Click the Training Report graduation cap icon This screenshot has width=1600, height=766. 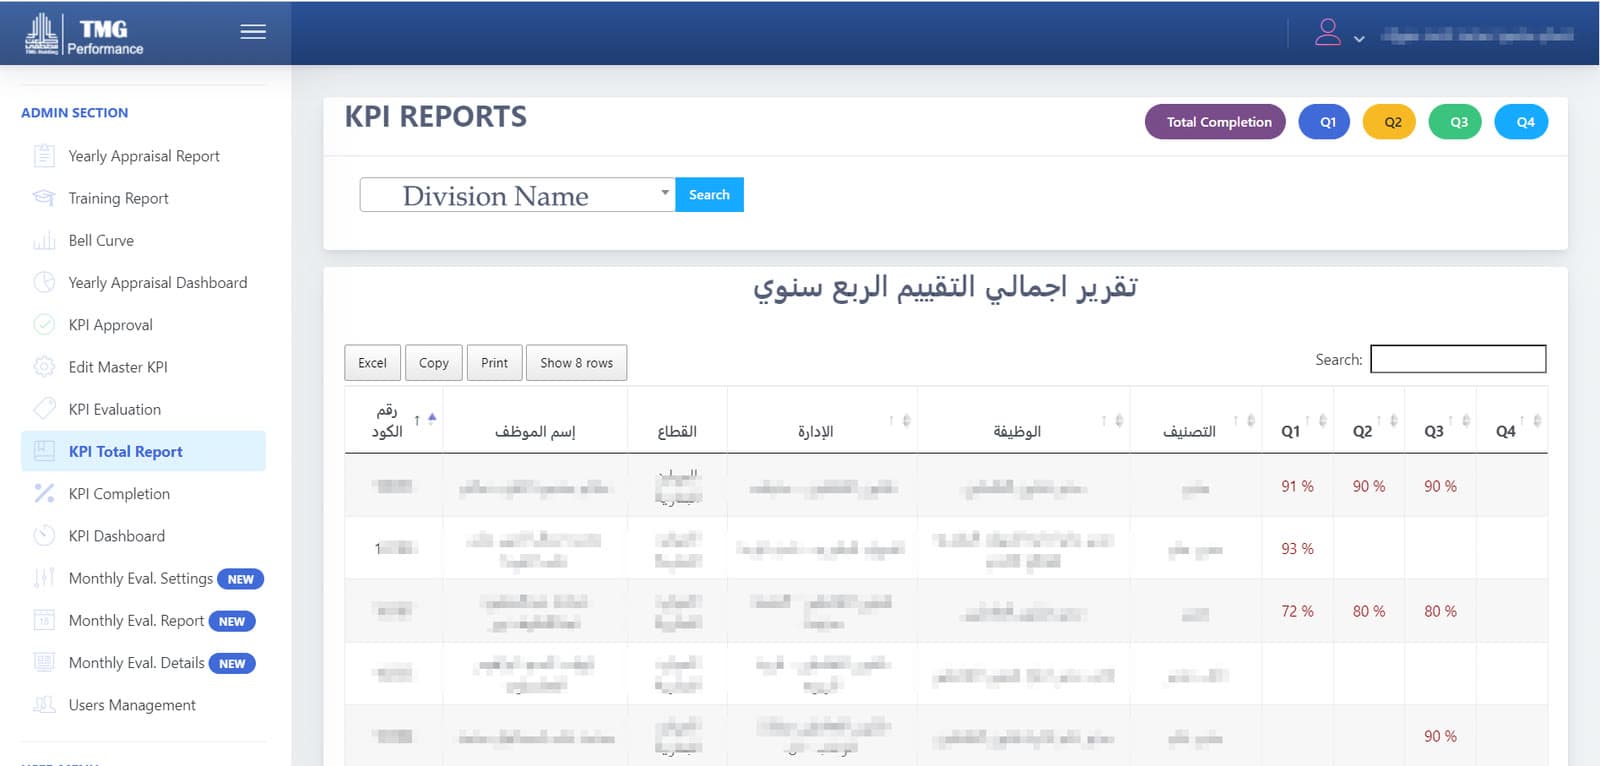pyautogui.click(x=44, y=198)
